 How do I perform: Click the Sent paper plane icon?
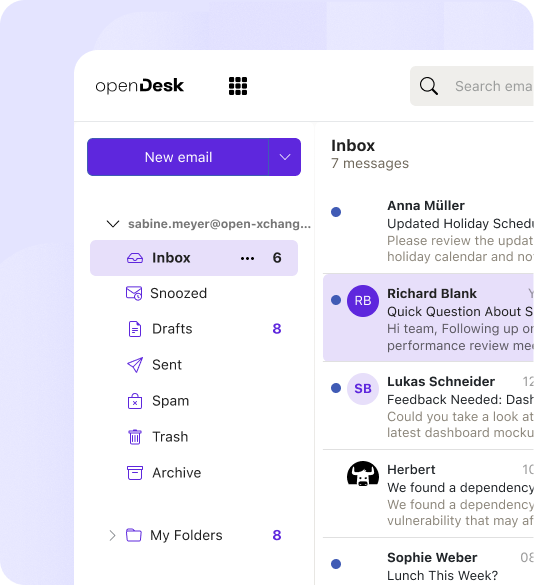click(135, 365)
